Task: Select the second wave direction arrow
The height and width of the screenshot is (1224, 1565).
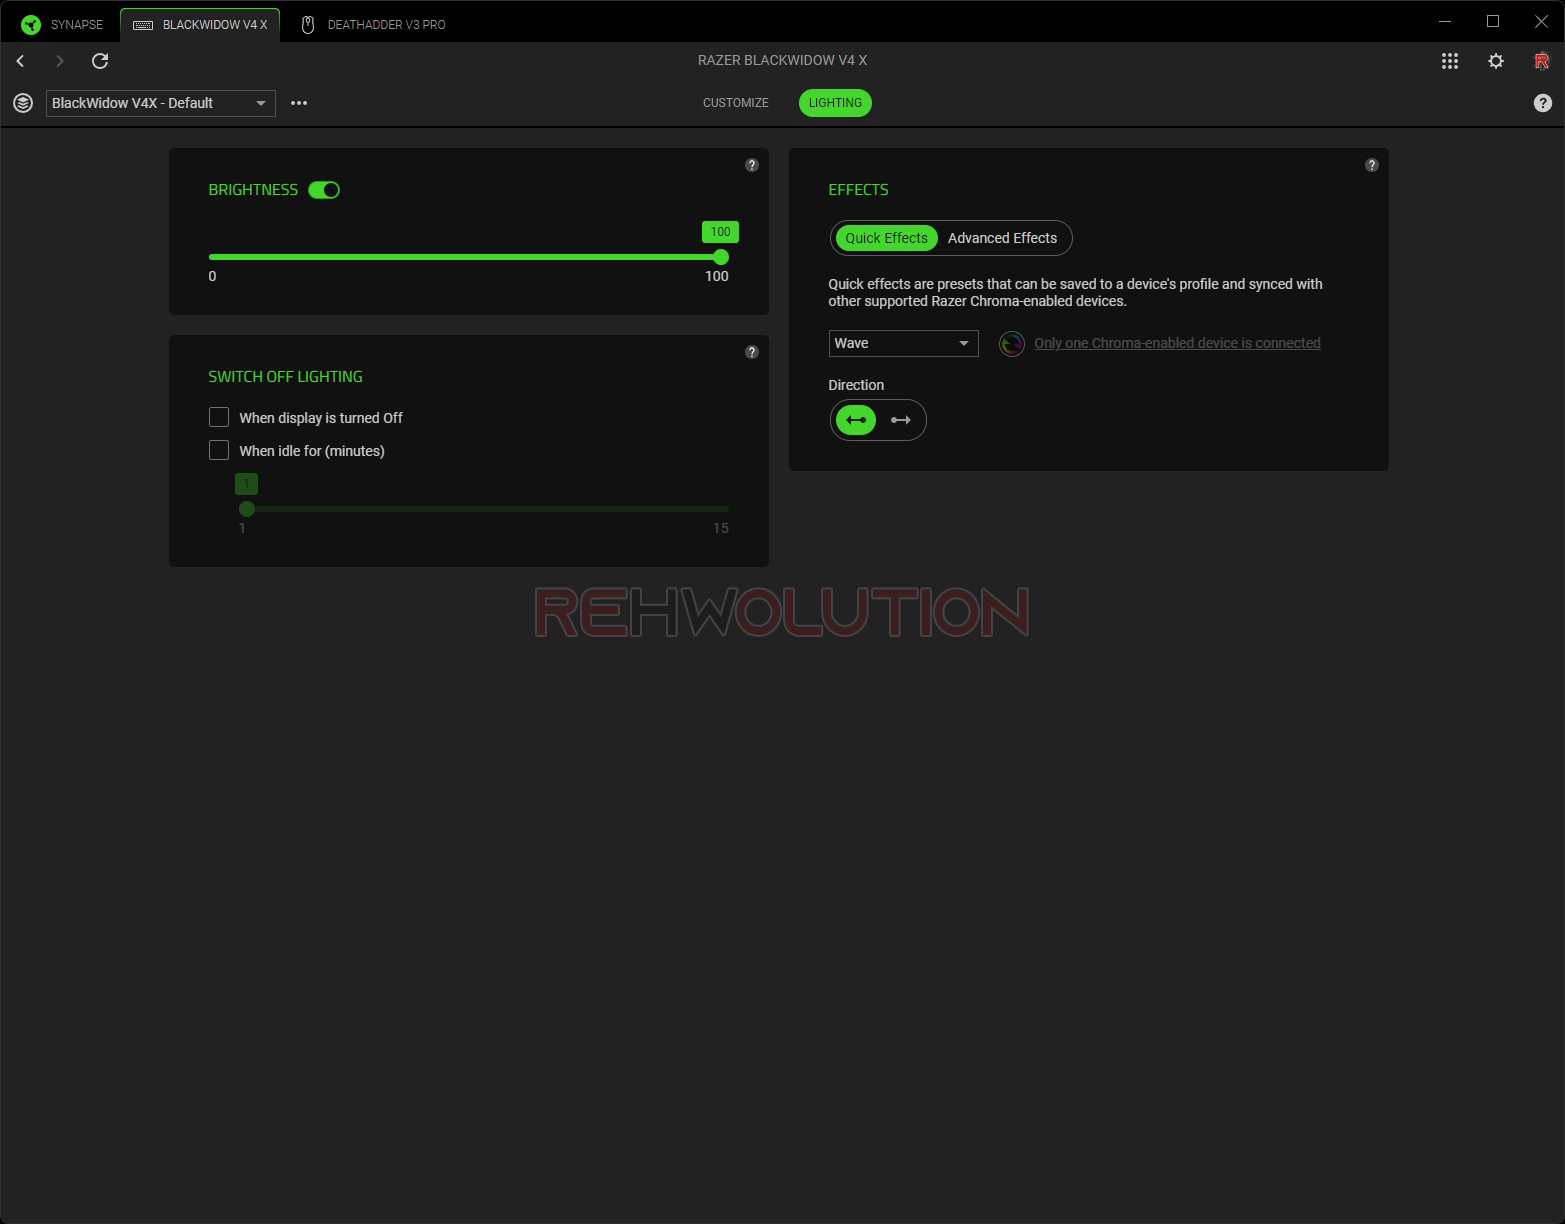Action: (900, 420)
